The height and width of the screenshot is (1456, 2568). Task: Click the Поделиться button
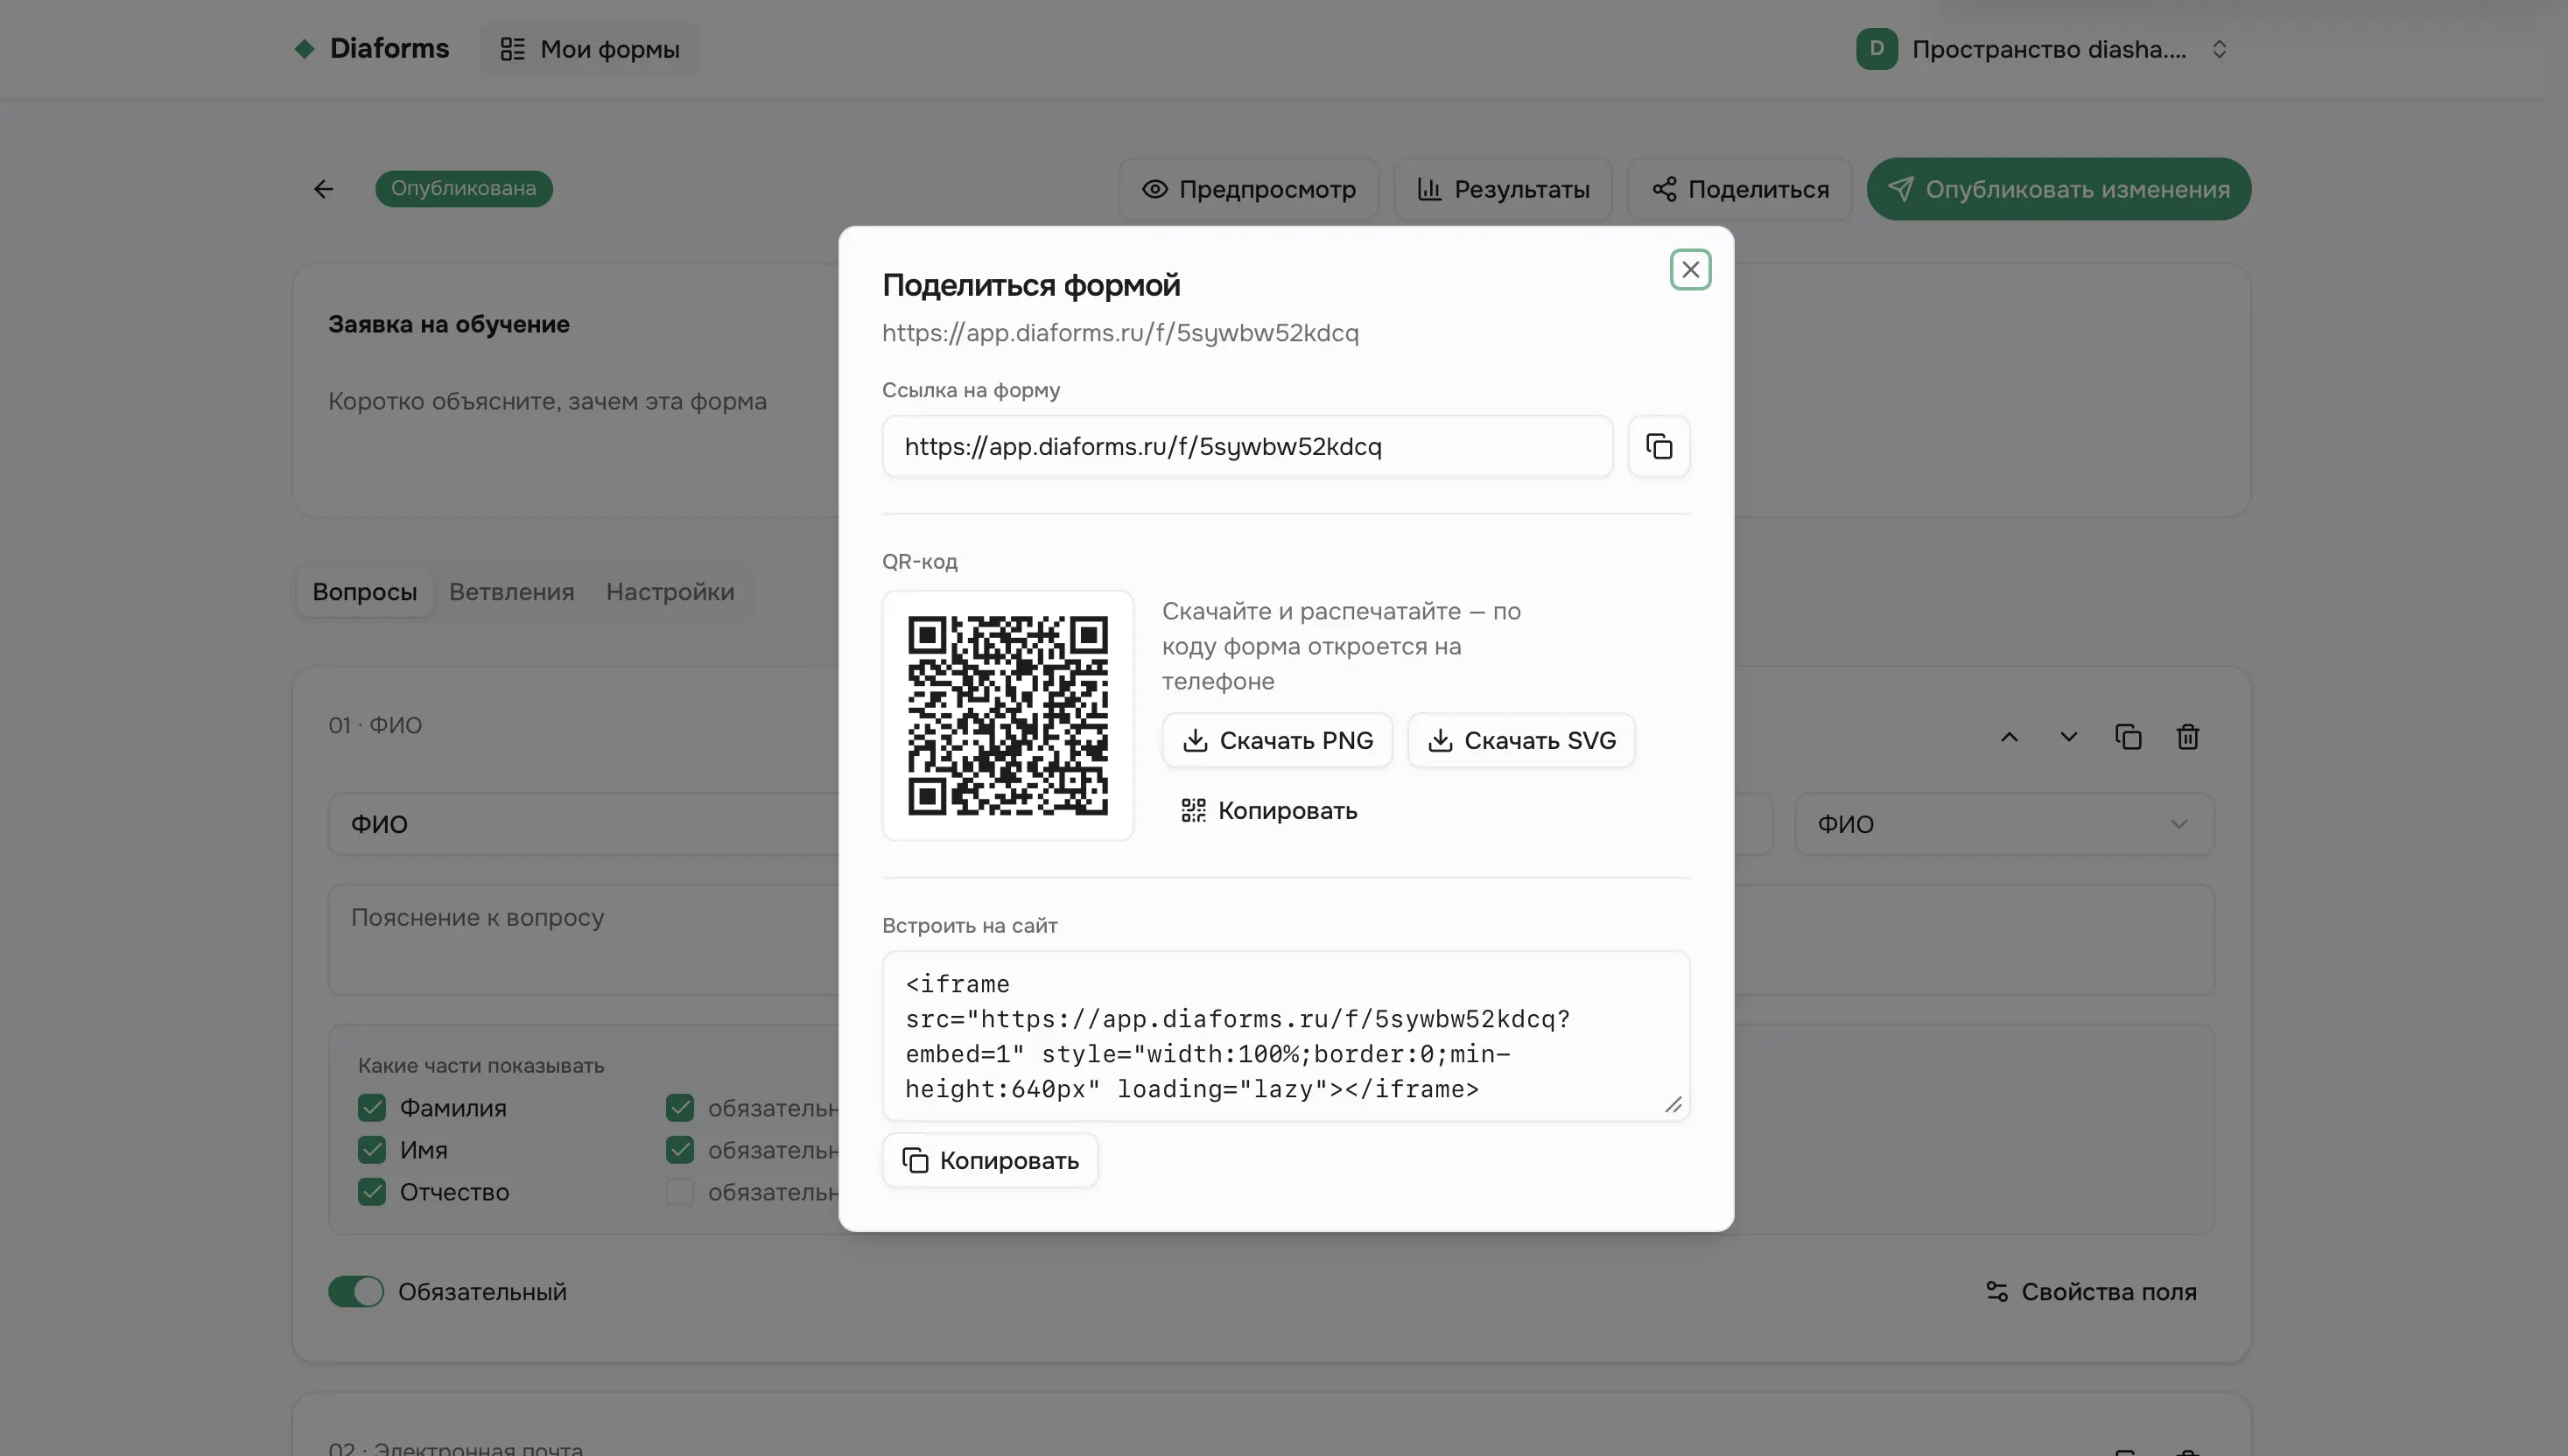[x=1740, y=189]
